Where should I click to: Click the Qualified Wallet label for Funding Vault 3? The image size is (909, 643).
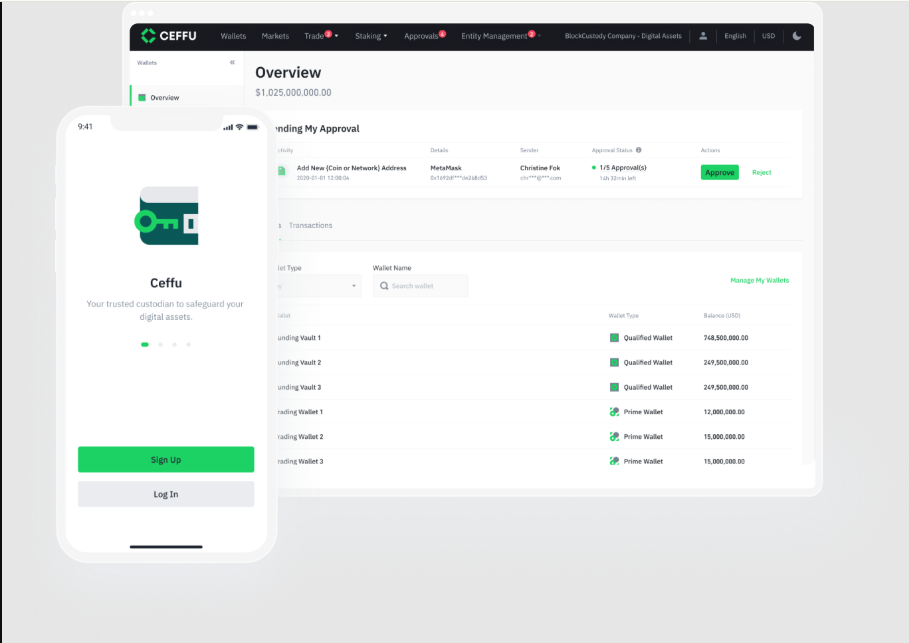(648, 387)
